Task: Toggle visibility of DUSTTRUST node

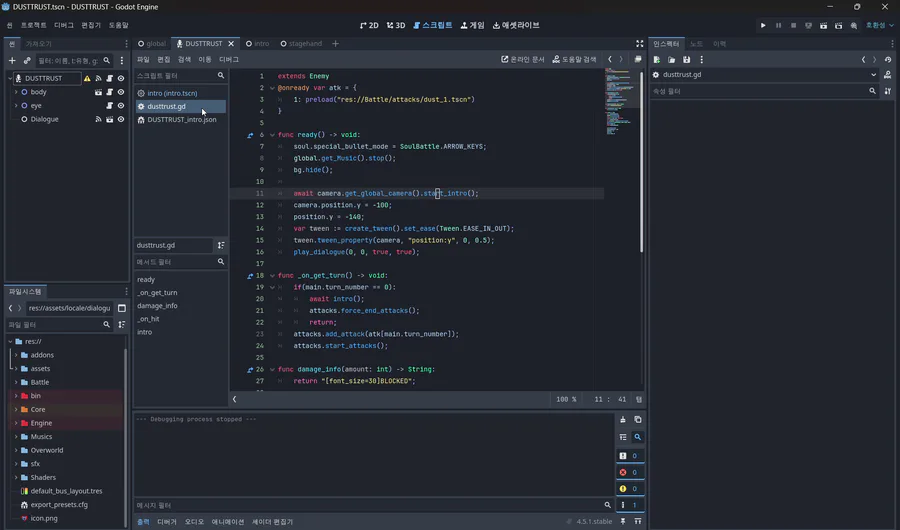Action: 121,78
